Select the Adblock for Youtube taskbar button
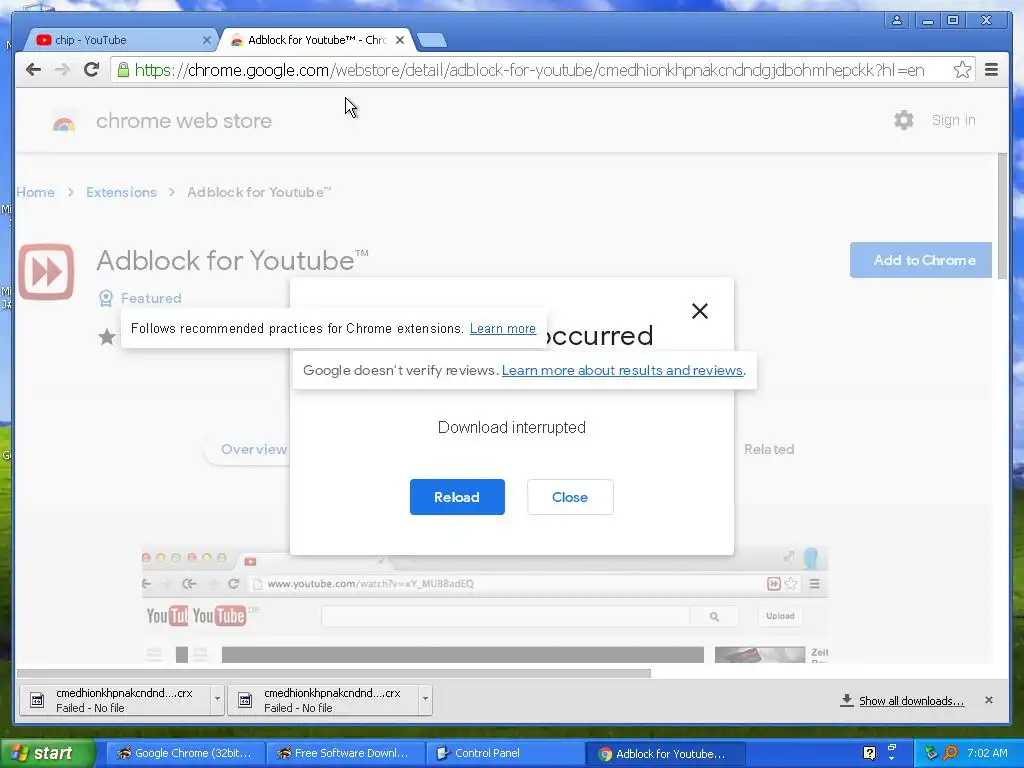This screenshot has height=768, width=1024. coord(664,753)
